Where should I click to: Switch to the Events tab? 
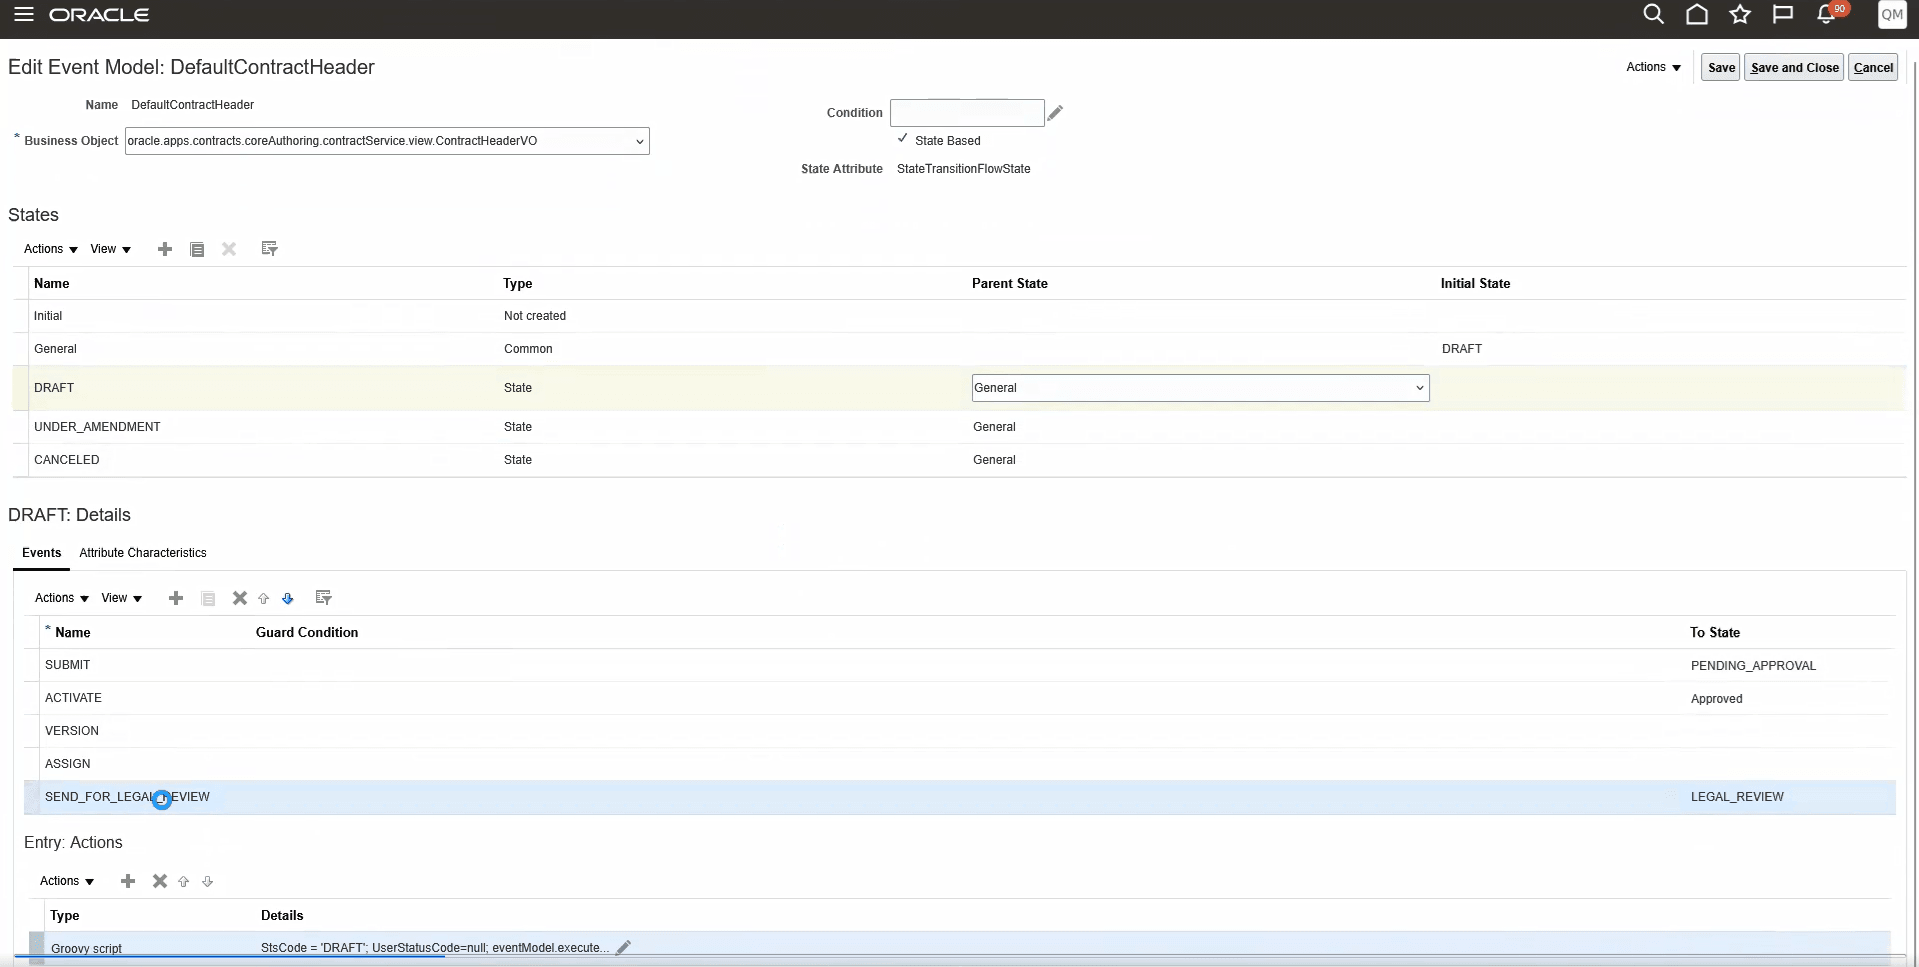click(42, 553)
